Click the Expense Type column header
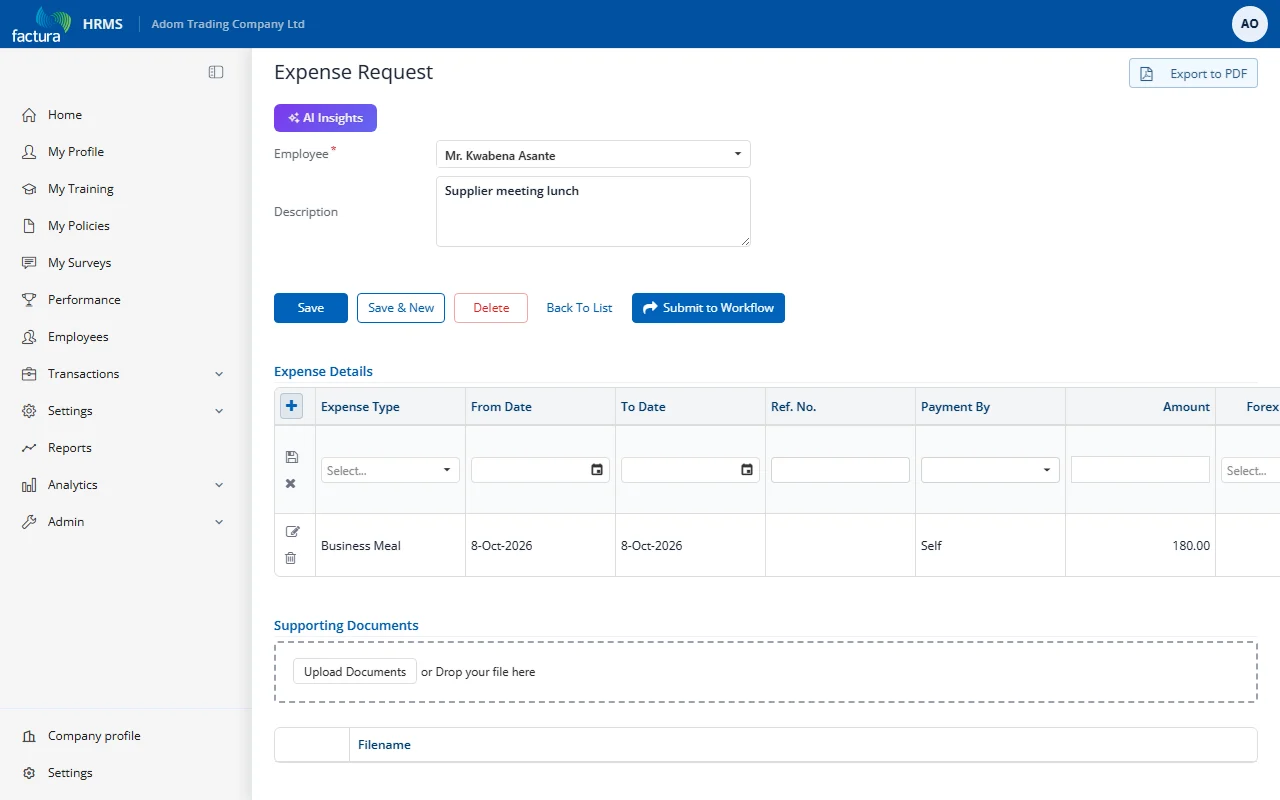The height and width of the screenshot is (800, 1280). pos(390,407)
